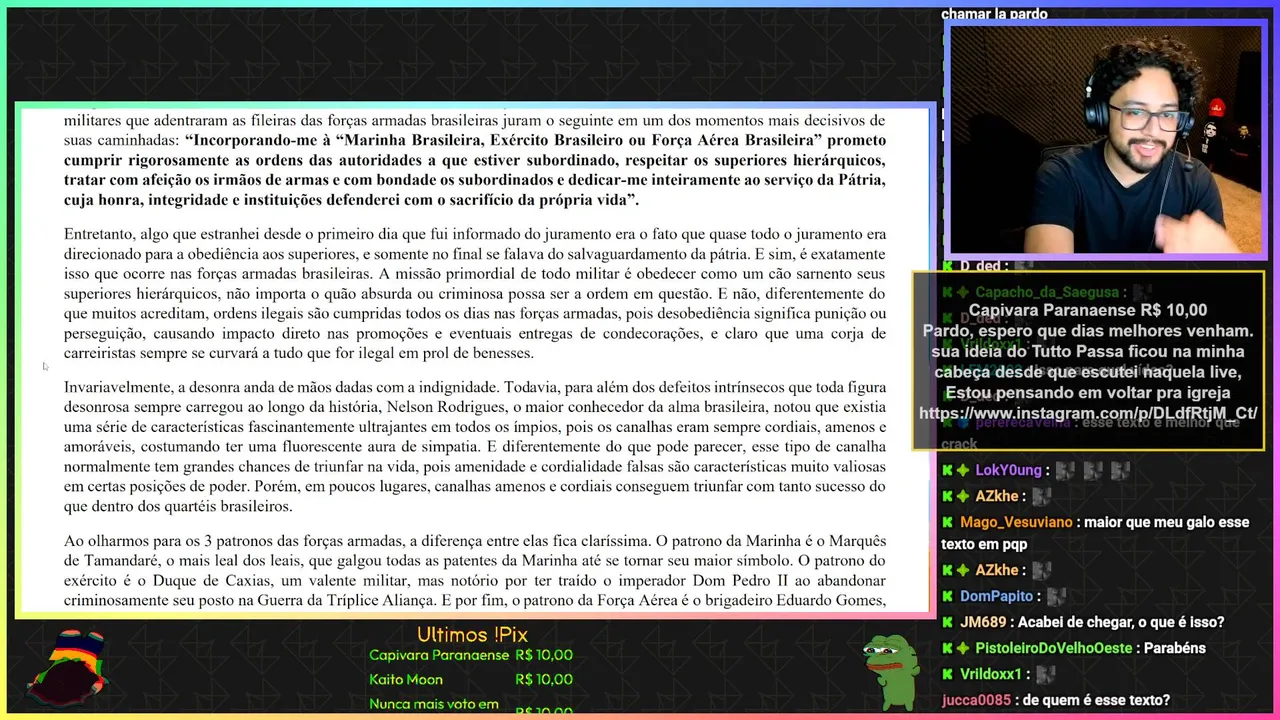Image resolution: width=1280 pixels, height=720 pixels.
Task: Select 'Capivara Paranaense' in the Pix list
Action: click(439, 655)
